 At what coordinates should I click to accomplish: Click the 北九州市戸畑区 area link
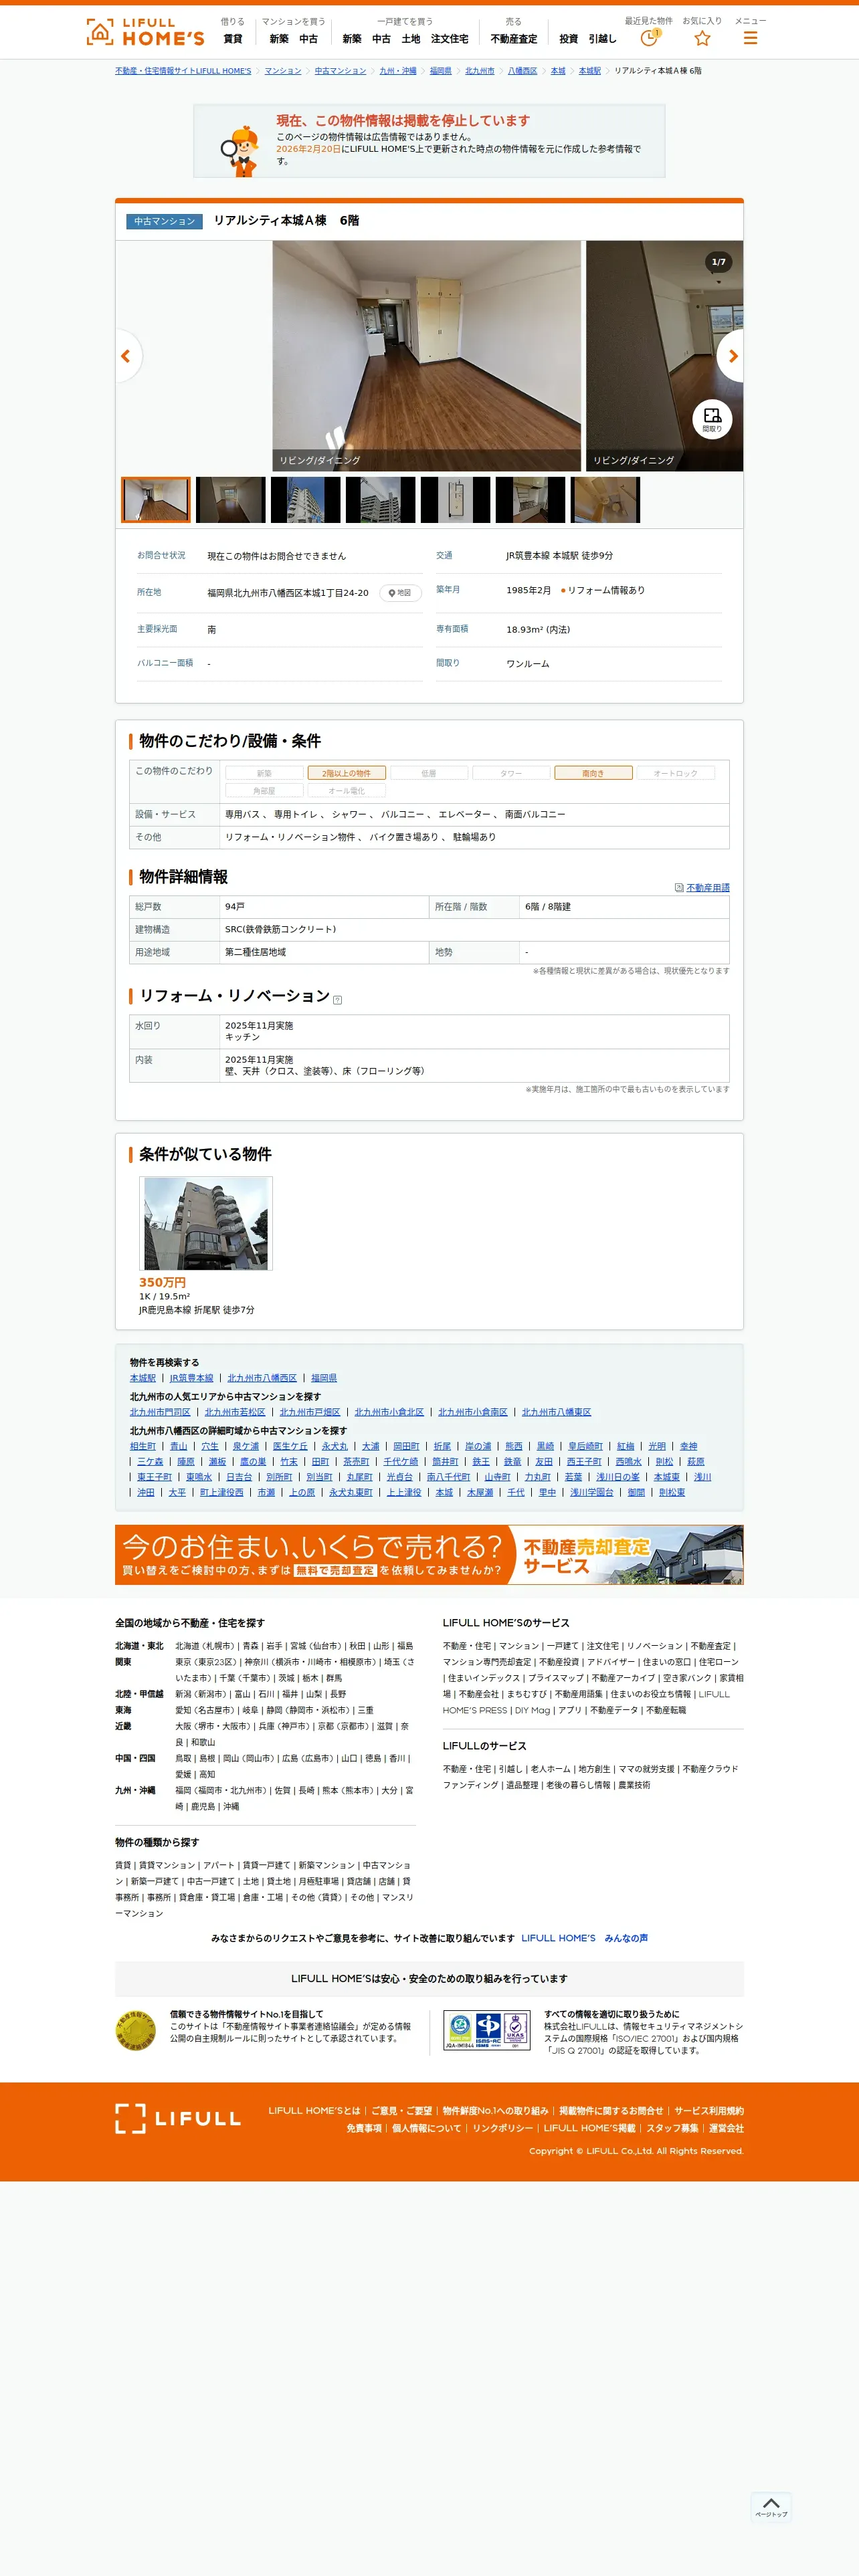310,1412
